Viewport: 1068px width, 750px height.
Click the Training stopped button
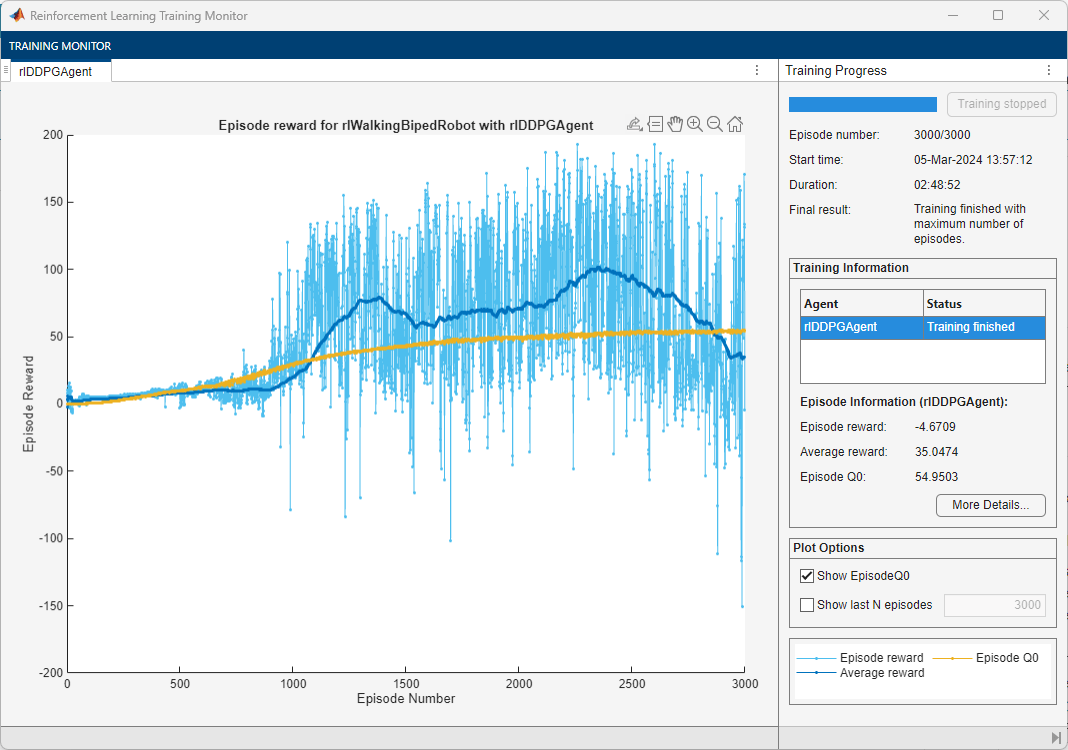tap(1001, 104)
